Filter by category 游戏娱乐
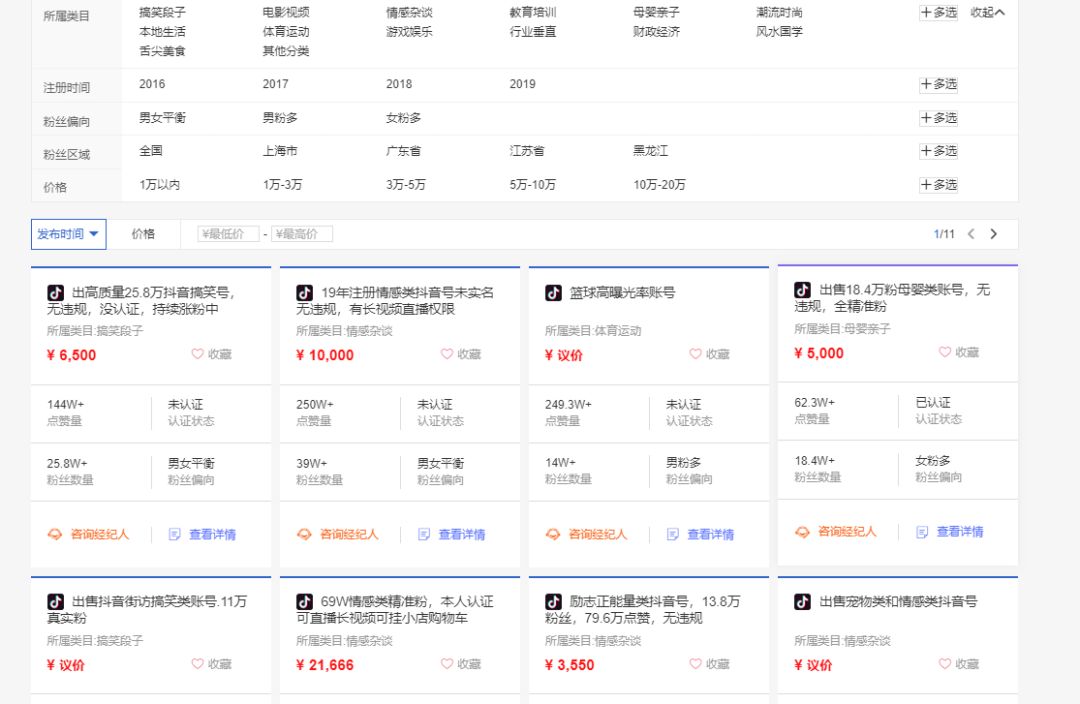1080x704 pixels. coord(409,32)
